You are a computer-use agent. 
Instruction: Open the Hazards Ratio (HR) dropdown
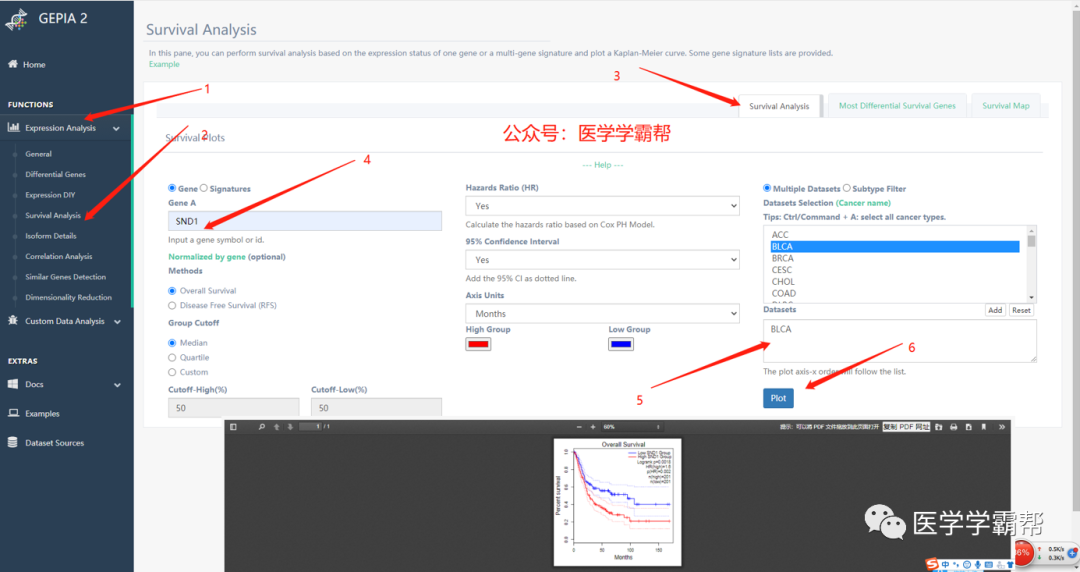(602, 205)
